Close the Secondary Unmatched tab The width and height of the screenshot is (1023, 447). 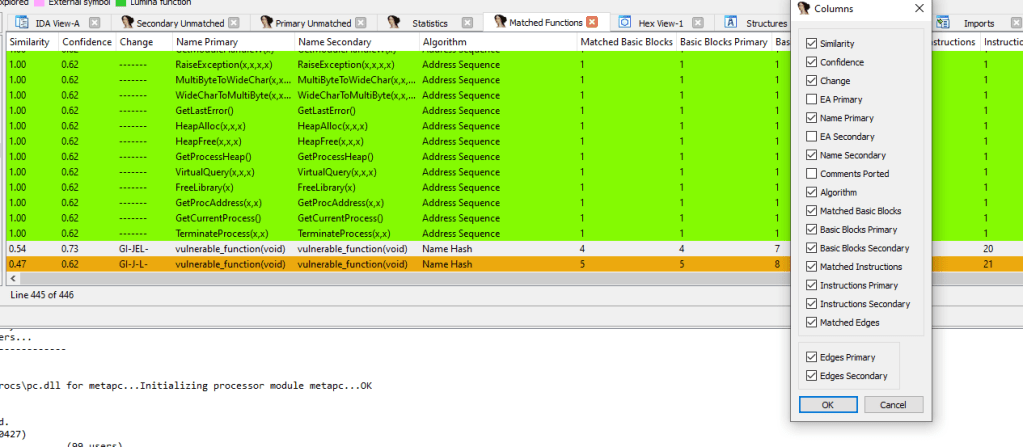pos(233,22)
